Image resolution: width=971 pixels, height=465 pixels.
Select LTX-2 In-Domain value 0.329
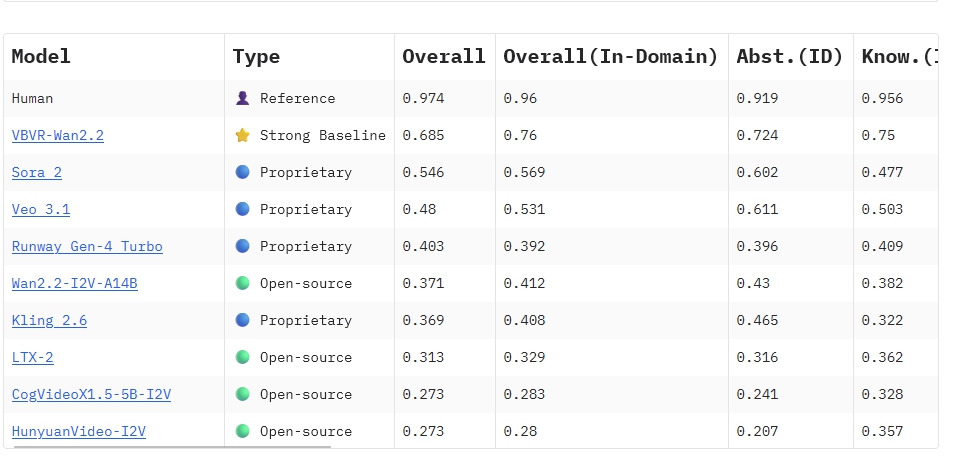tap(524, 357)
